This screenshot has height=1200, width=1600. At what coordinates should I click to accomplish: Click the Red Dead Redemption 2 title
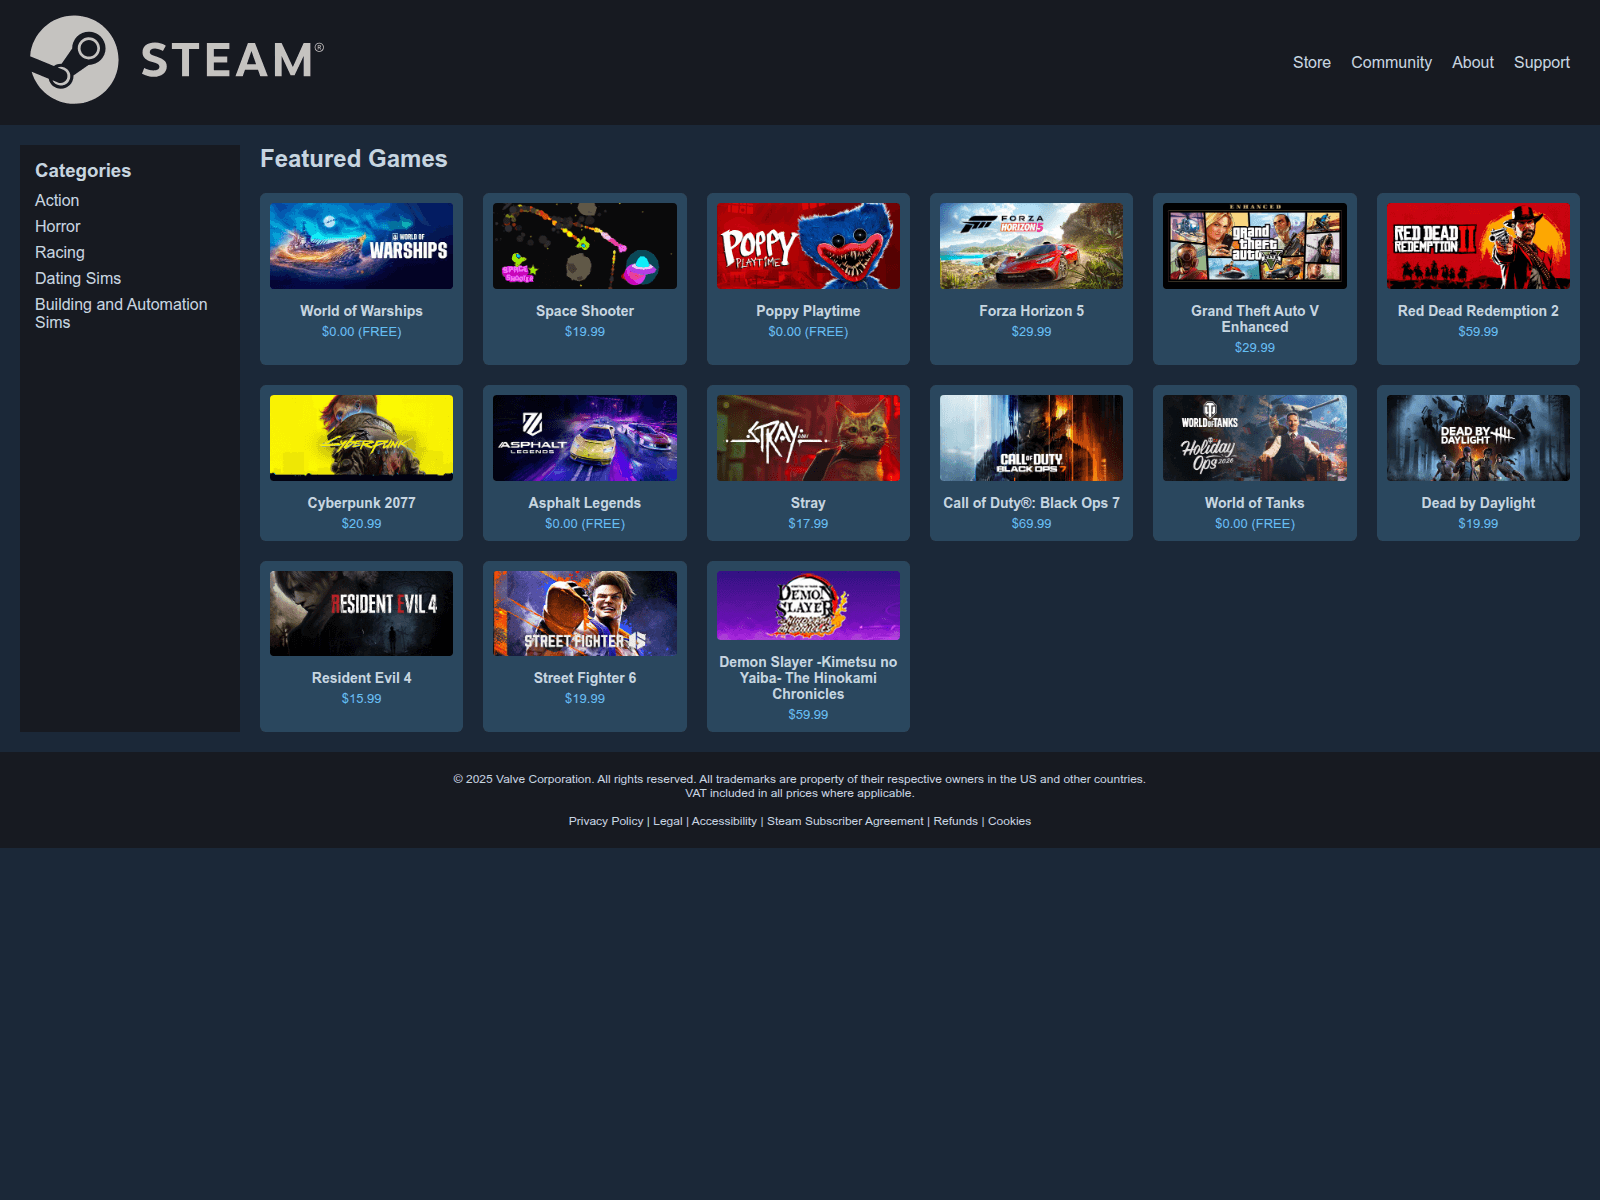[x=1478, y=311]
